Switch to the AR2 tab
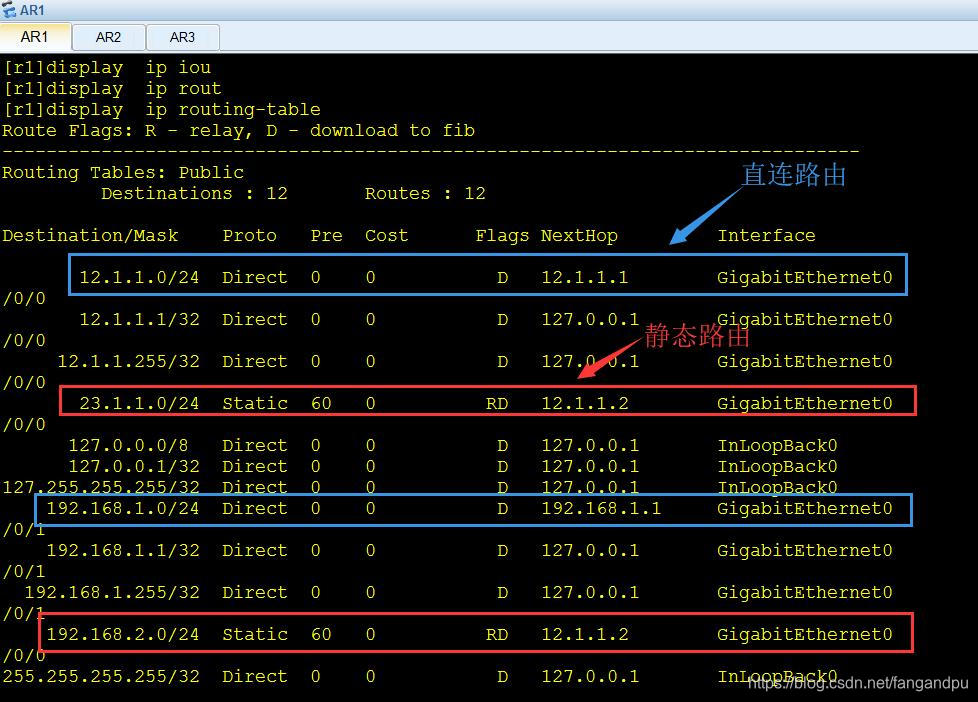The image size is (978, 702). click(109, 37)
